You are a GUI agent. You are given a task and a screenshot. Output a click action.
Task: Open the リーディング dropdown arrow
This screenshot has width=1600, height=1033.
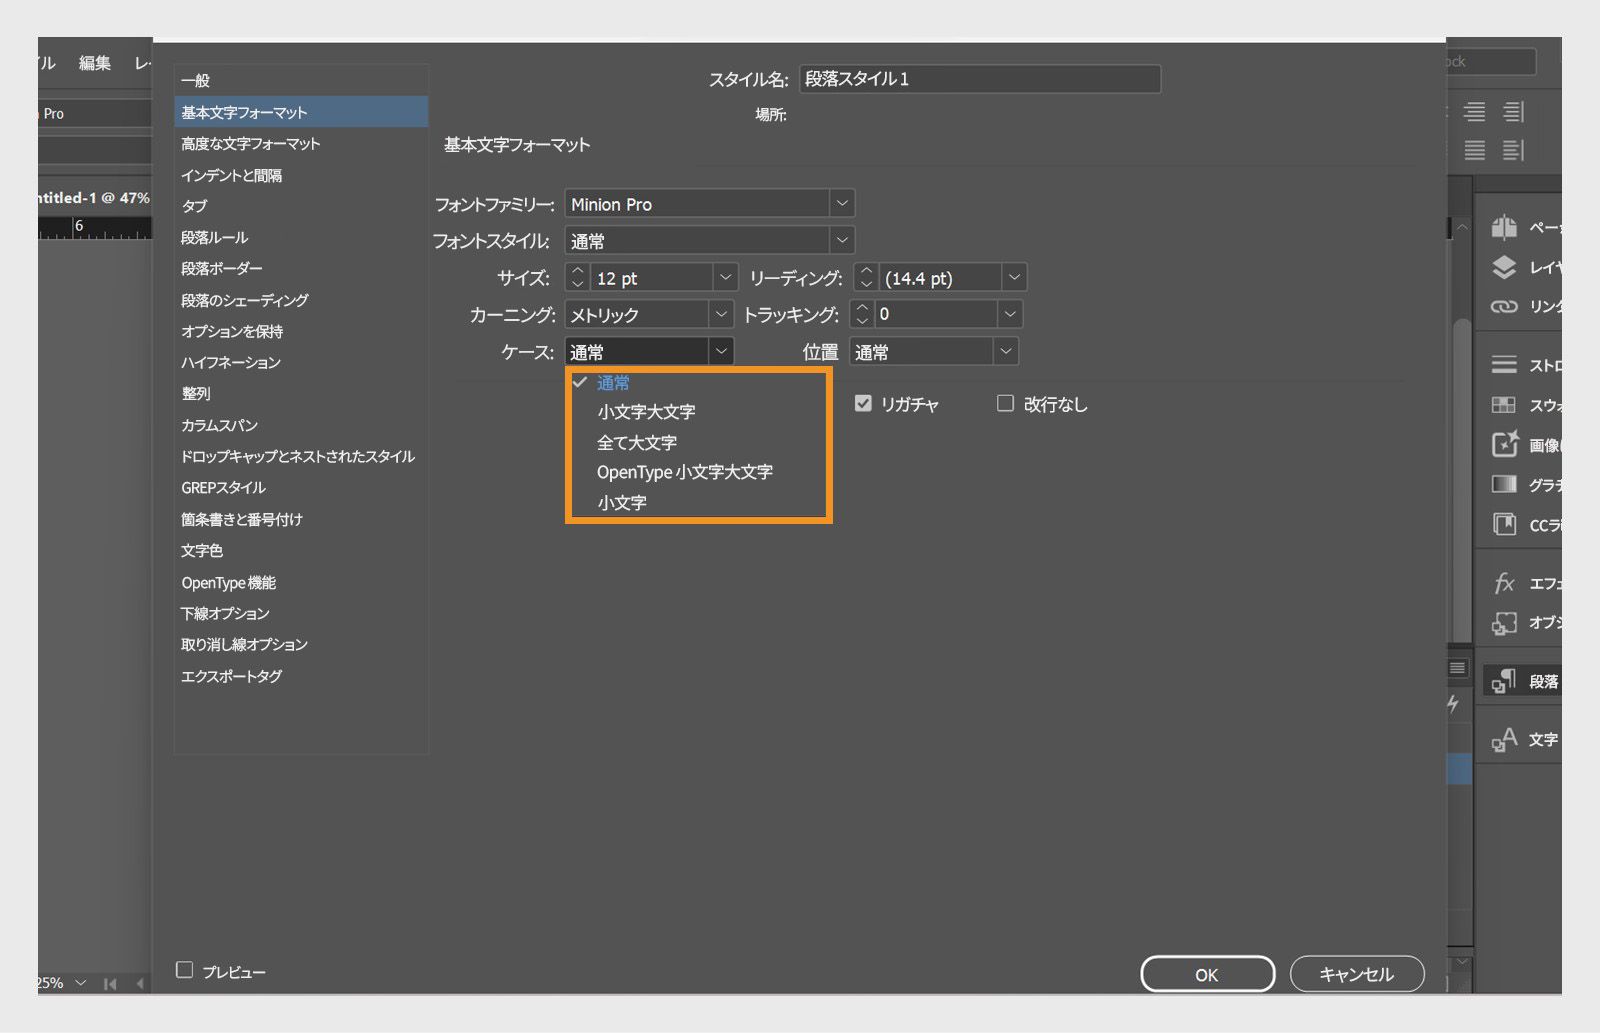point(1014,277)
